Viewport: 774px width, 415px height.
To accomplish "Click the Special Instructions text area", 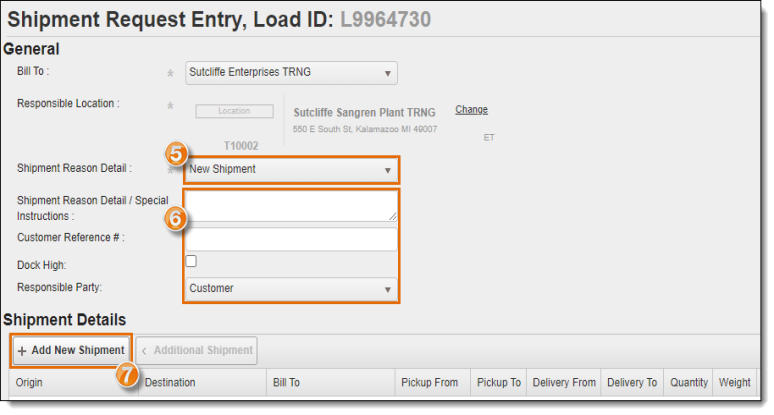I will (x=291, y=206).
